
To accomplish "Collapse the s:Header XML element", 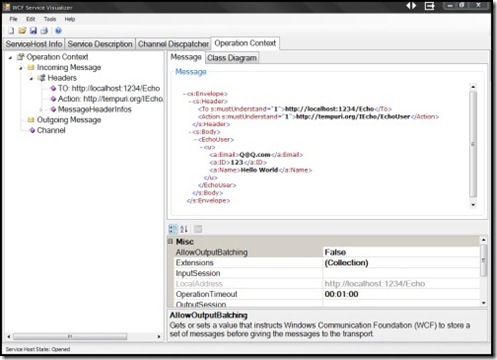I will click(x=190, y=101).
